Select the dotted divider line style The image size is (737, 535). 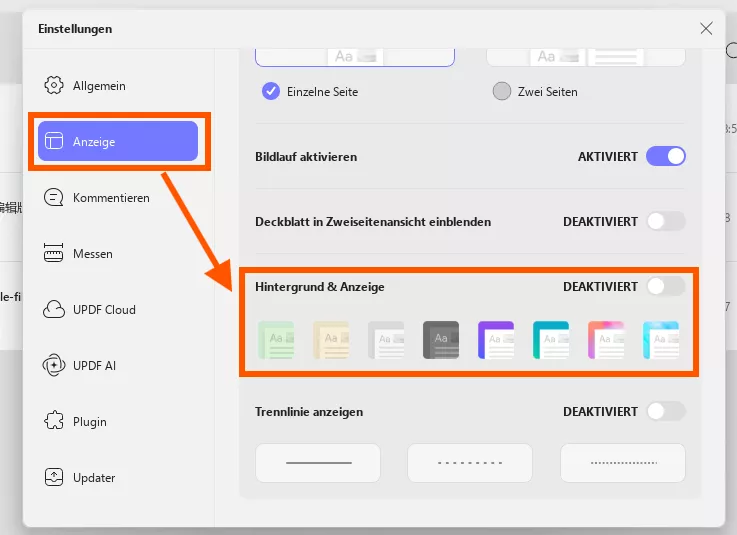pyautogui.click(x=623, y=463)
